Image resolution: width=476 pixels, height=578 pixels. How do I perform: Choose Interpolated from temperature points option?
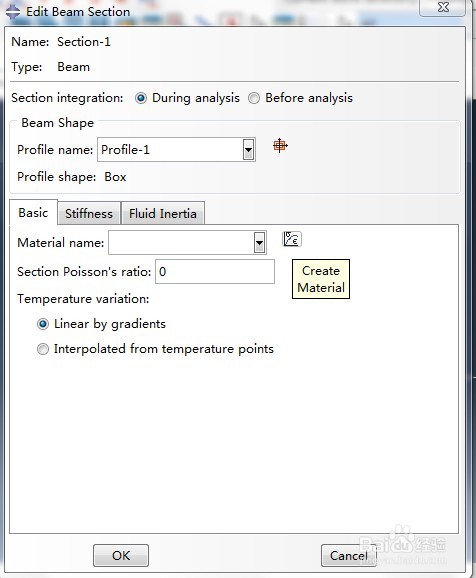43,349
